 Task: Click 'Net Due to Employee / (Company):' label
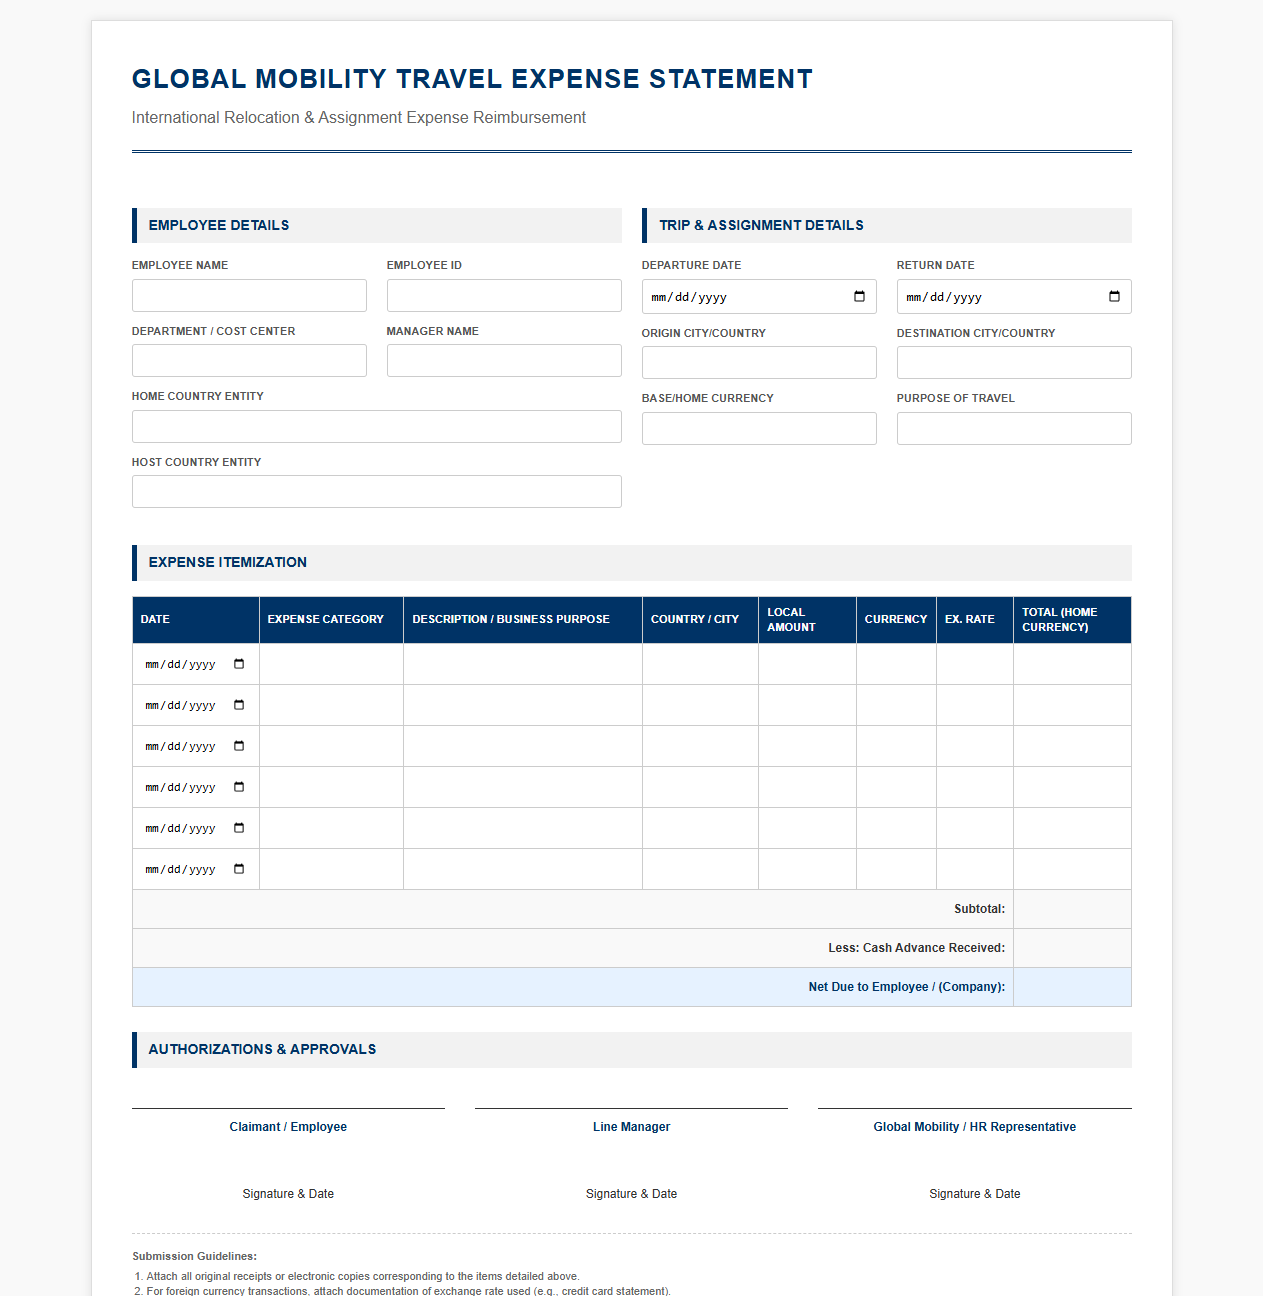pos(907,987)
